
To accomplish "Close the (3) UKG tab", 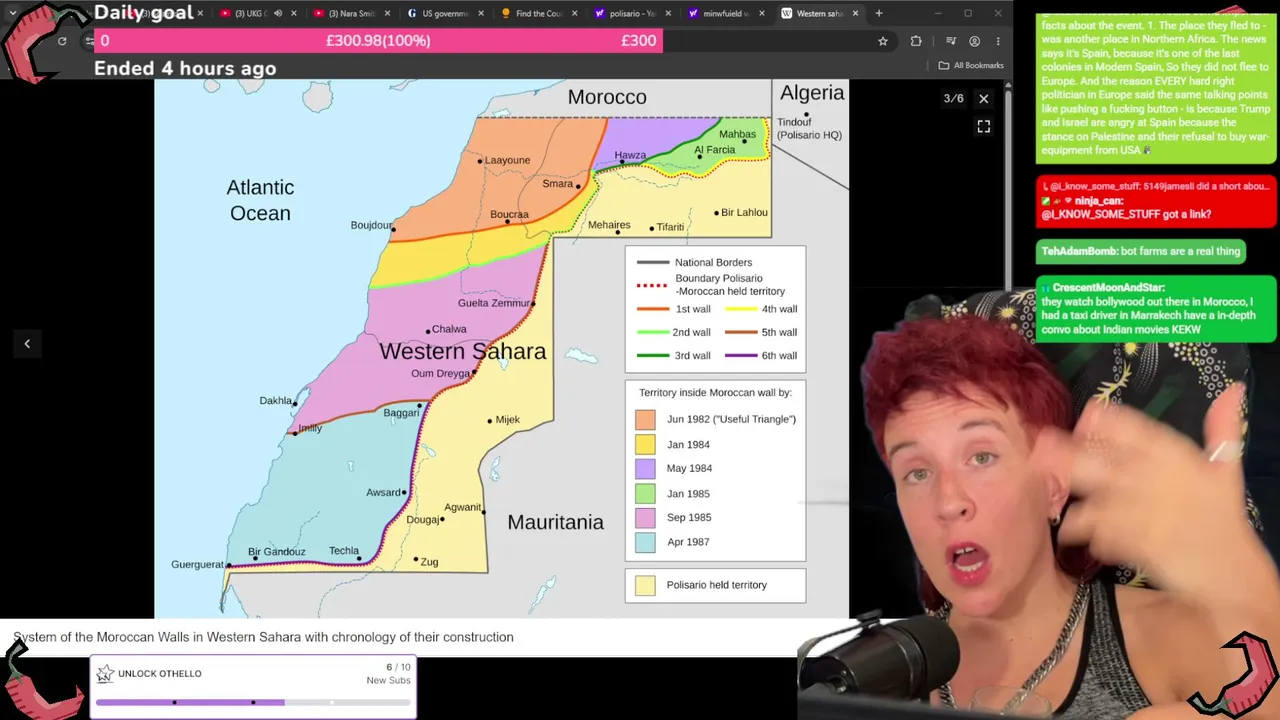I will pyautogui.click(x=294, y=14).
